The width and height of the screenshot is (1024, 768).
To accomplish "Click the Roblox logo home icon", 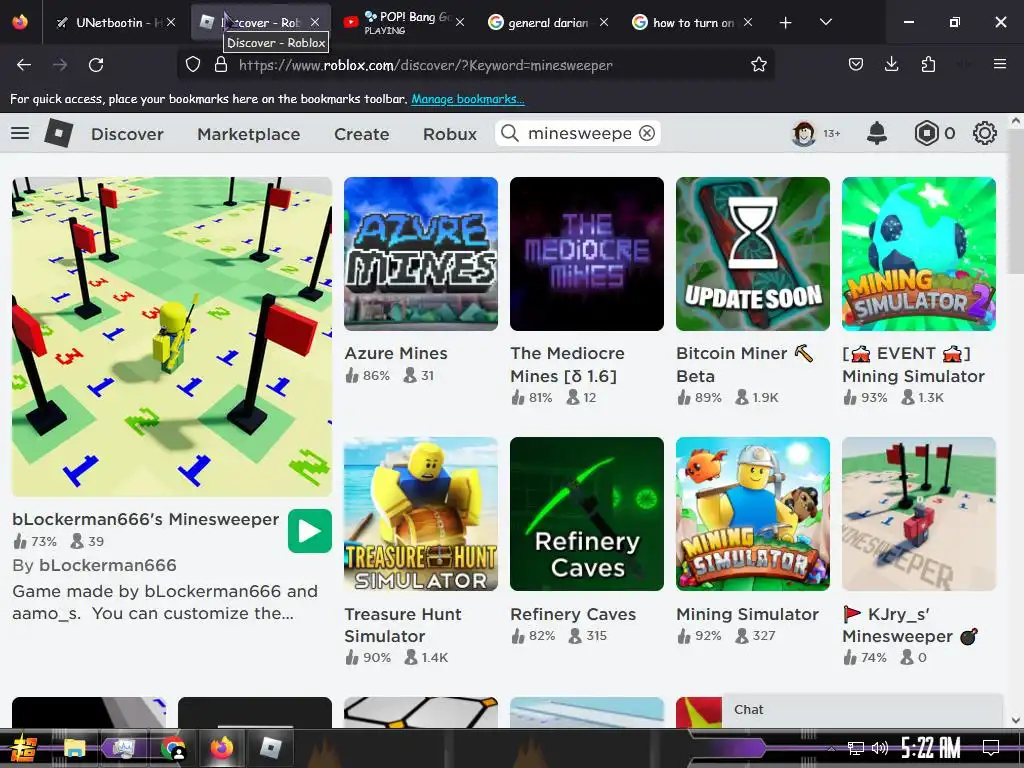I will [x=59, y=133].
